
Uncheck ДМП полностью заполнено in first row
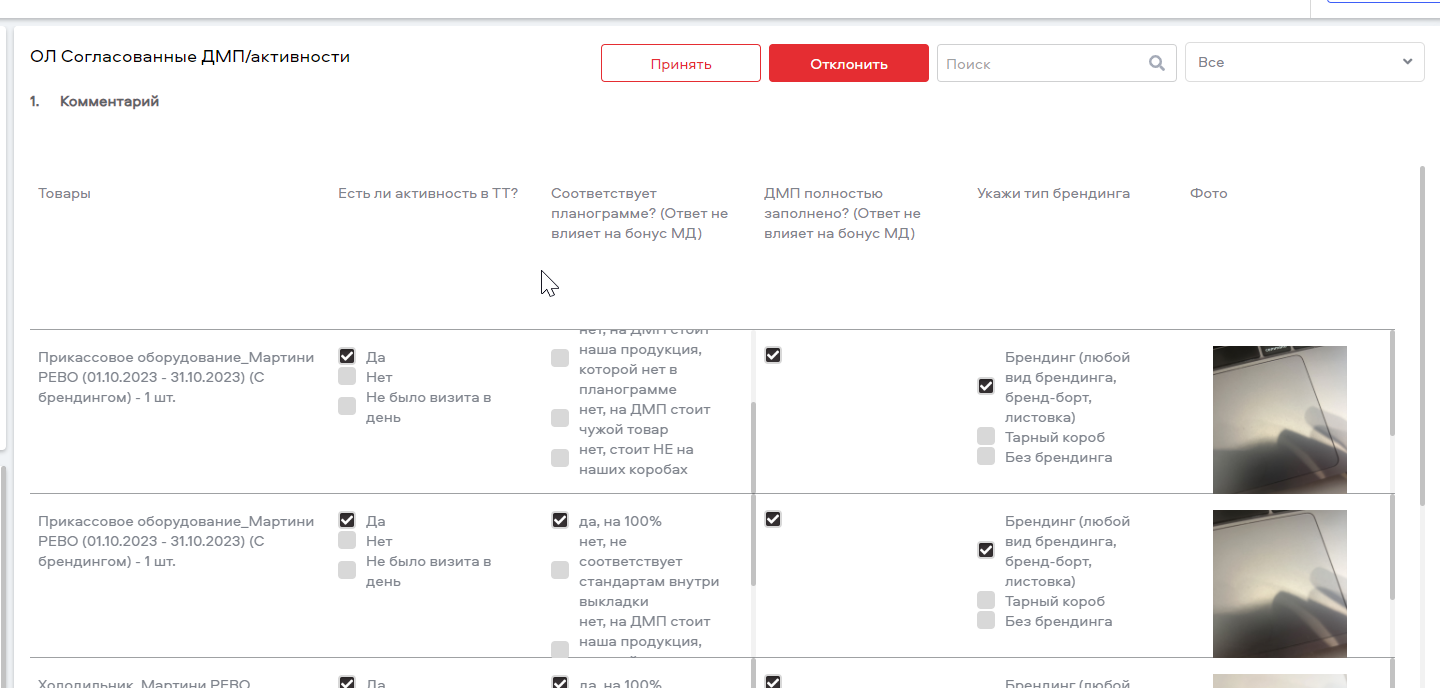pos(773,355)
